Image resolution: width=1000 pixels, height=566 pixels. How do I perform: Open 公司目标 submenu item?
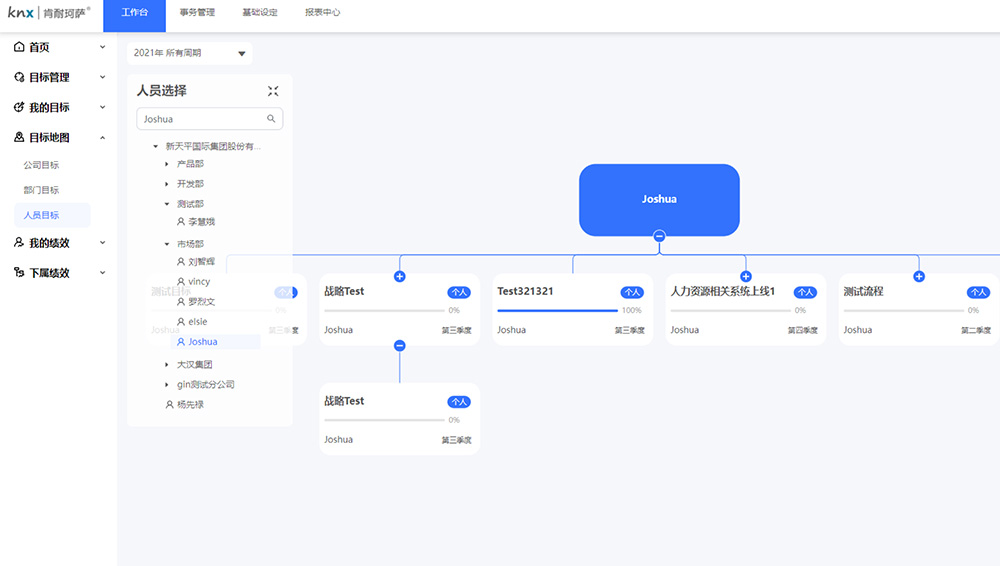tap(41, 165)
